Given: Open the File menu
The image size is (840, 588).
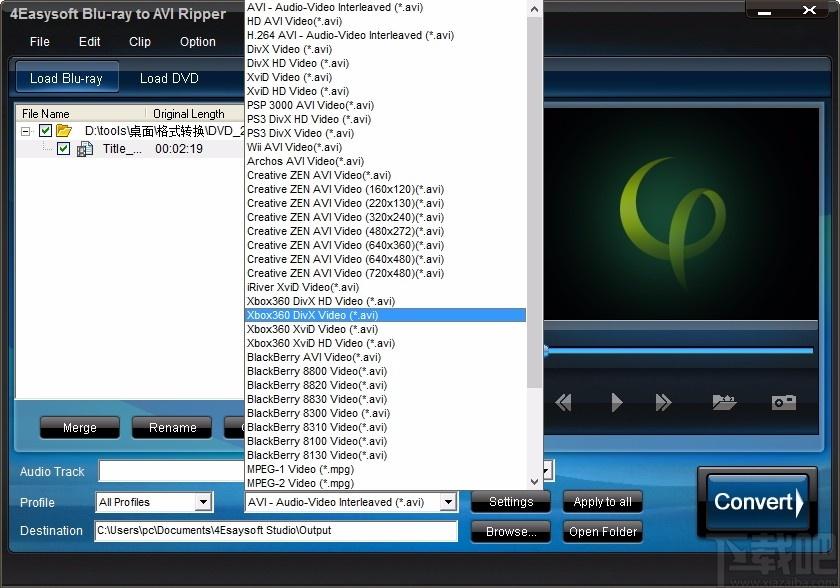Looking at the screenshot, I should click(40, 42).
